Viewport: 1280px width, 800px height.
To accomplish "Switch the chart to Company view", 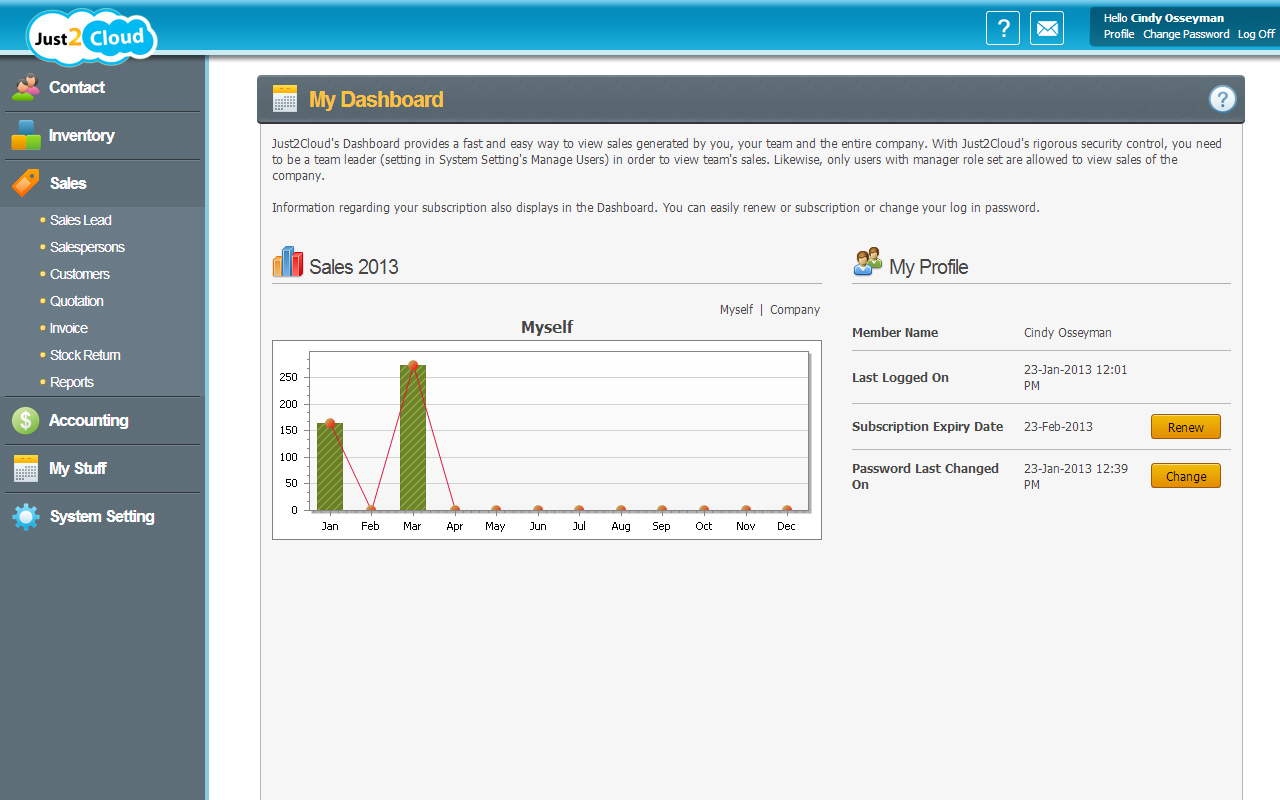I will [x=795, y=309].
